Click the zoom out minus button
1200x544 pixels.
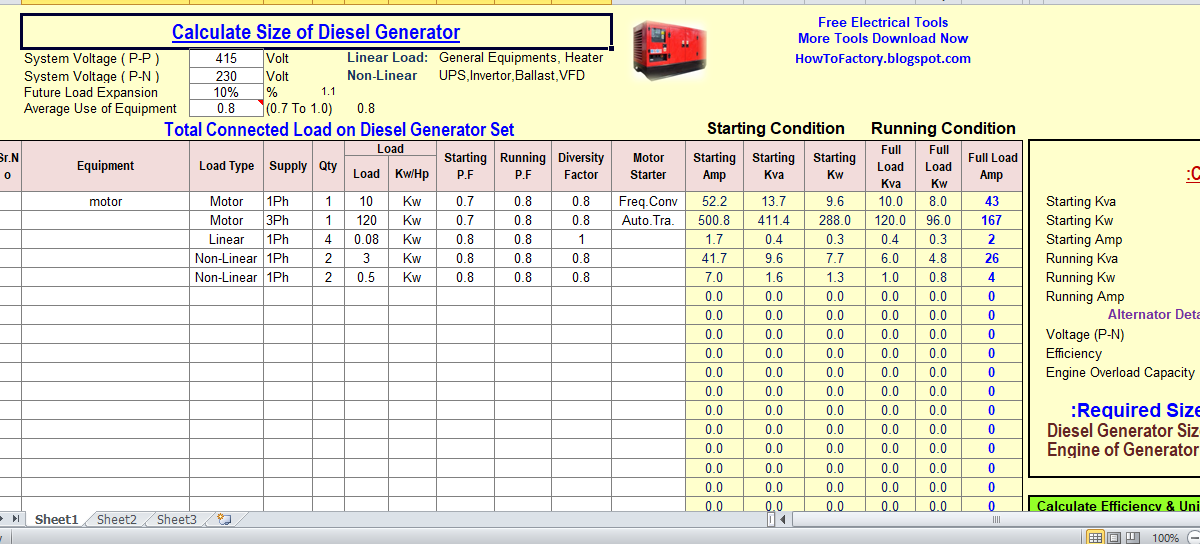pyautogui.click(x=1192, y=538)
